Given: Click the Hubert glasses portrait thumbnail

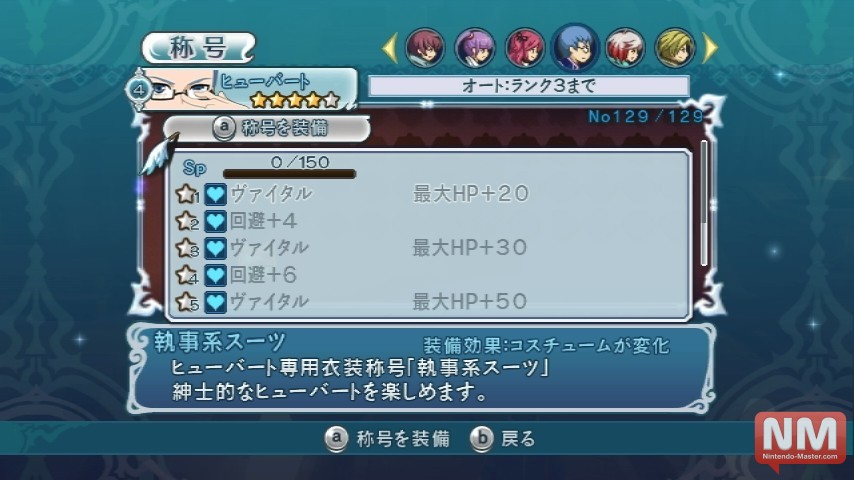Looking at the screenshot, I should point(181,89).
